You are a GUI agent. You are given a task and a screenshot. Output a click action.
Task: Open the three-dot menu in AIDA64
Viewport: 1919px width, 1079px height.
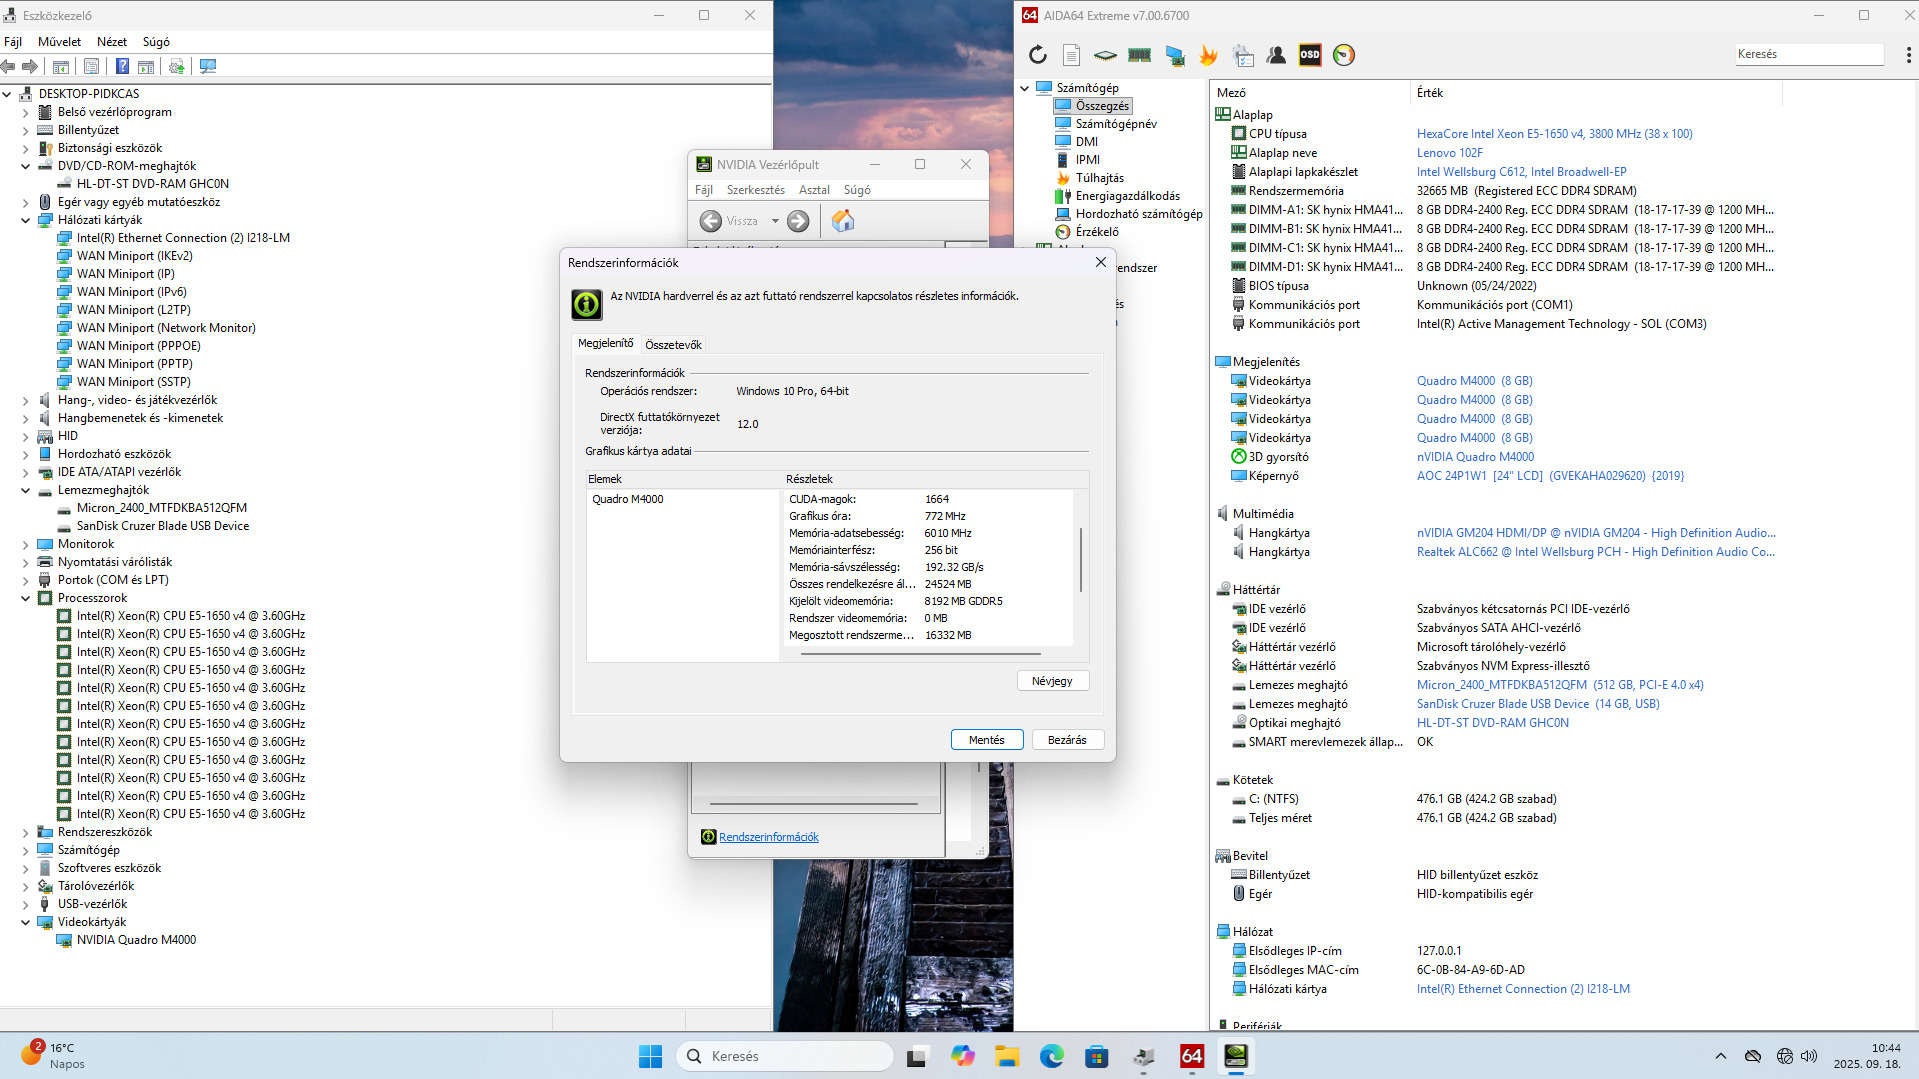(1908, 55)
